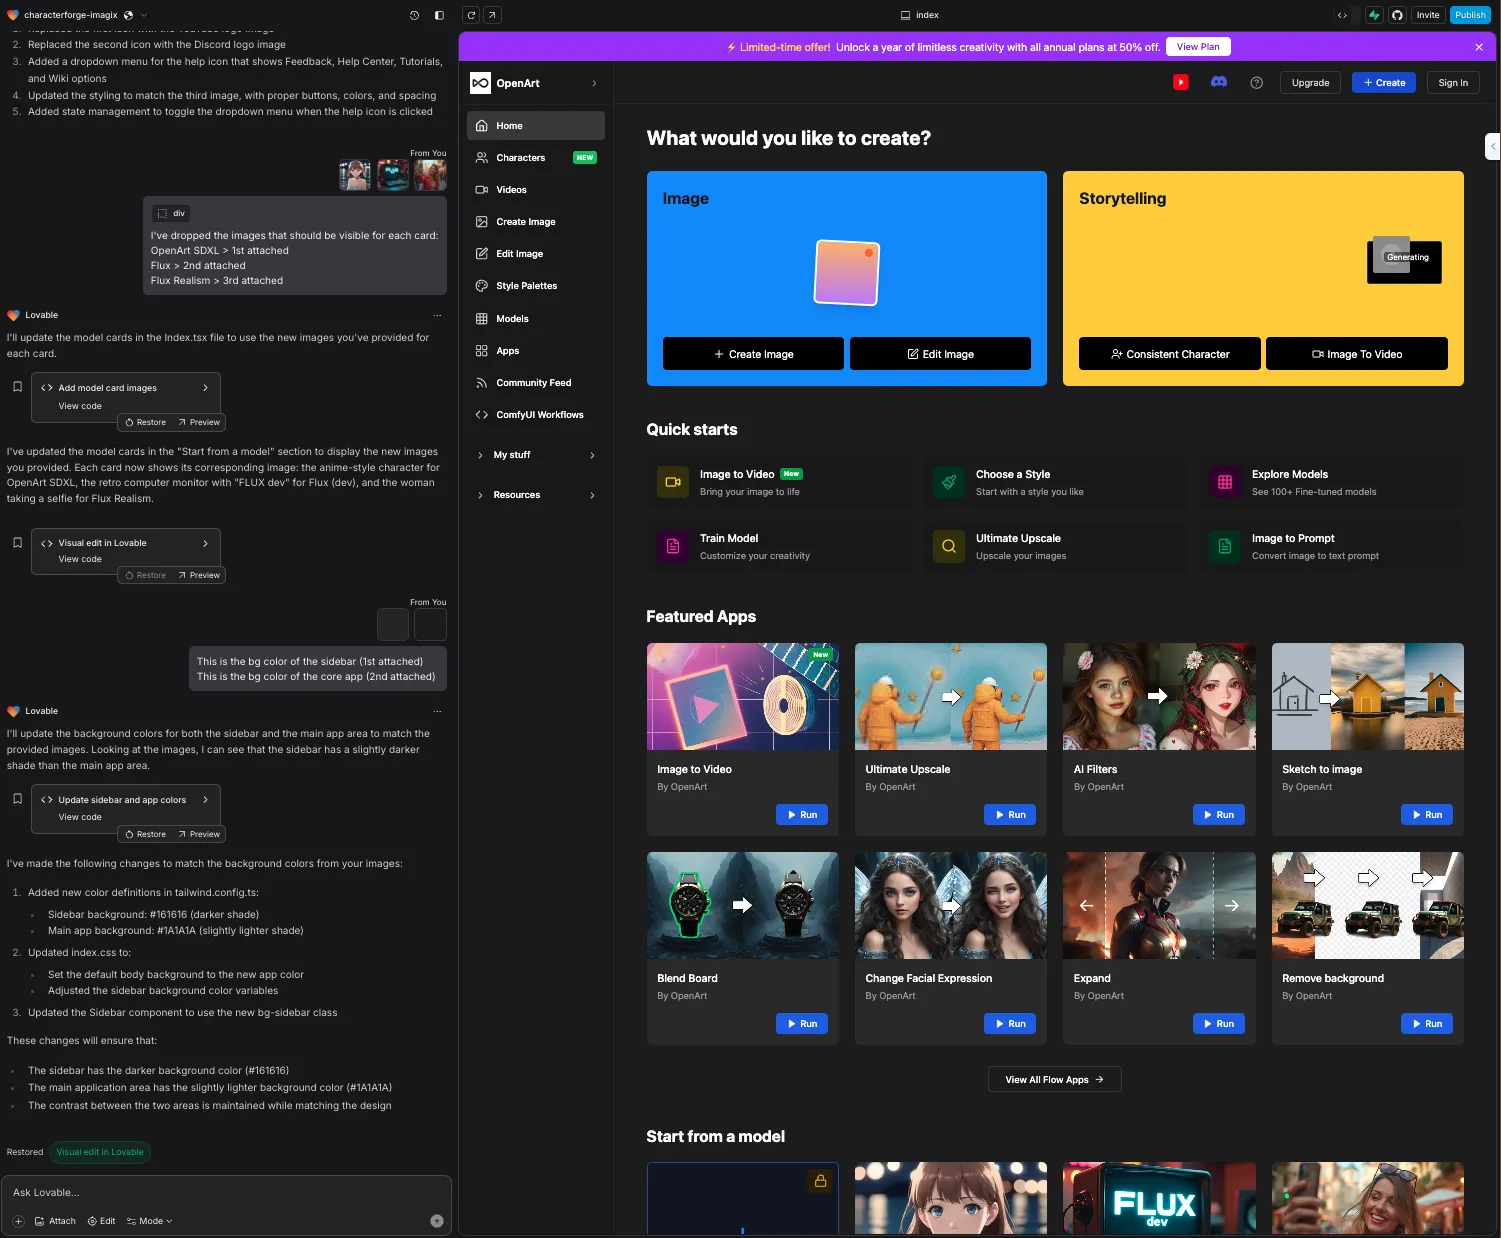Click the Ask Lovable input field
Image resolution: width=1501 pixels, height=1238 pixels.
[226, 1193]
